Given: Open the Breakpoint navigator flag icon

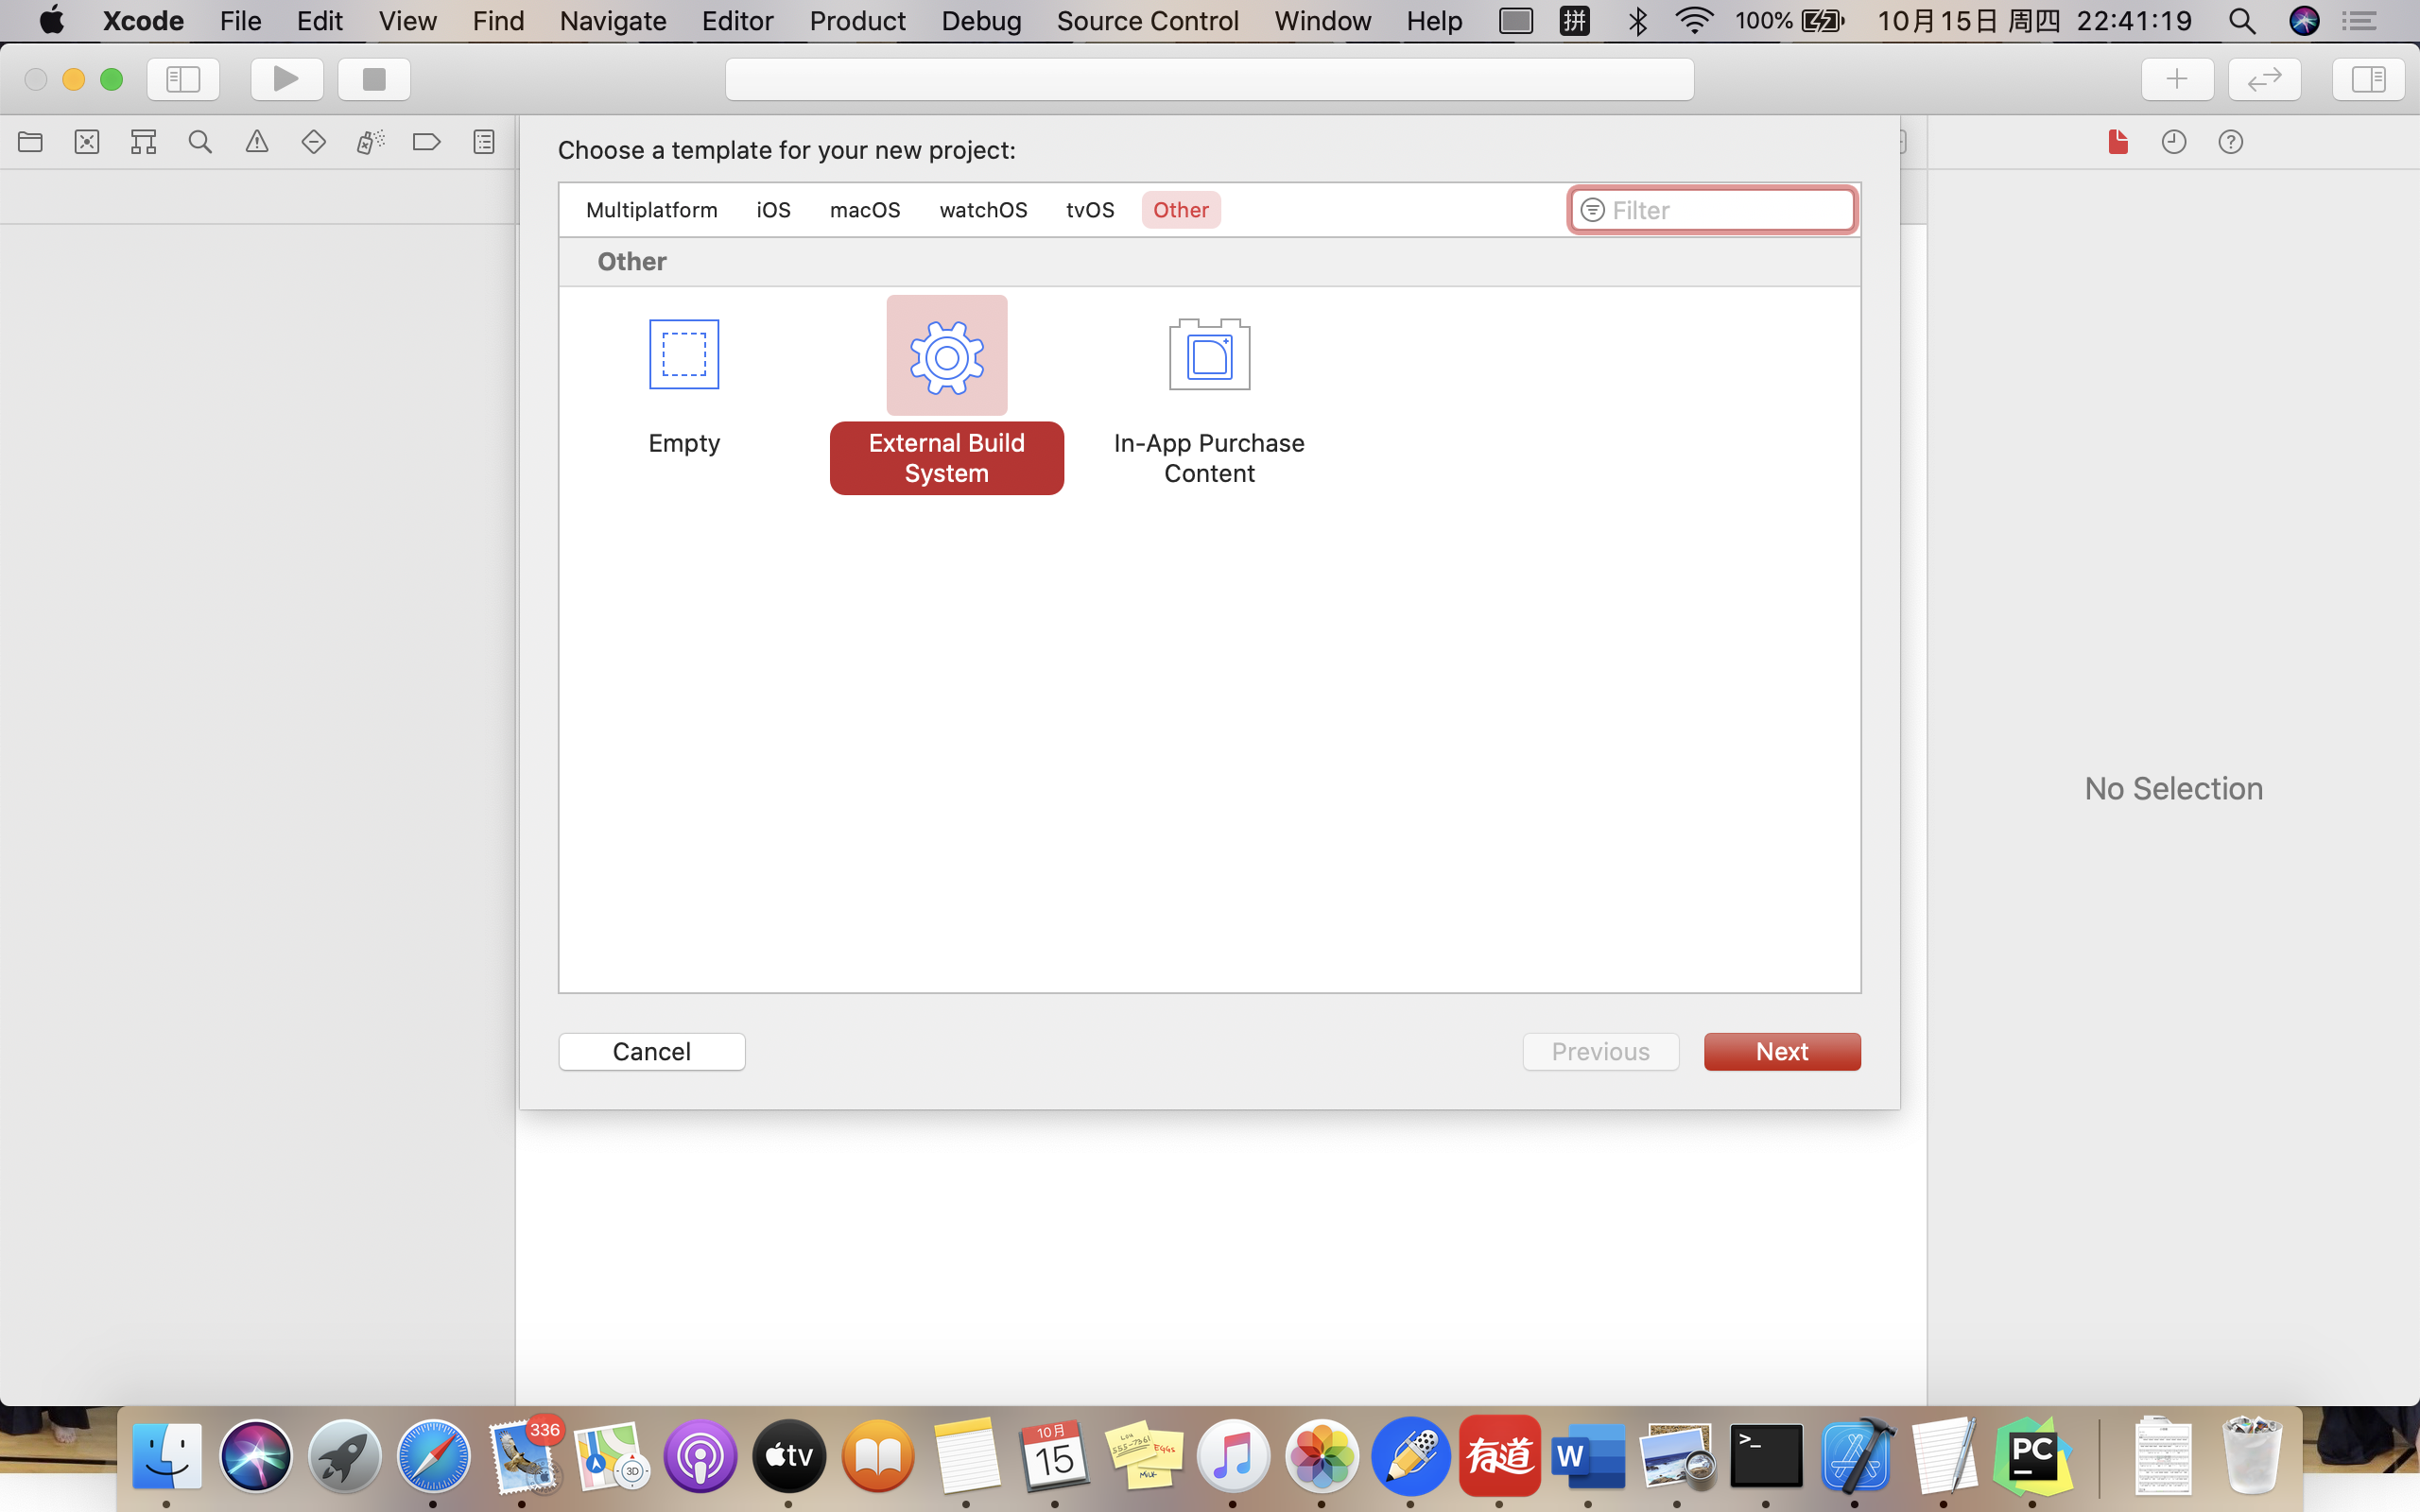Looking at the screenshot, I should [x=427, y=141].
